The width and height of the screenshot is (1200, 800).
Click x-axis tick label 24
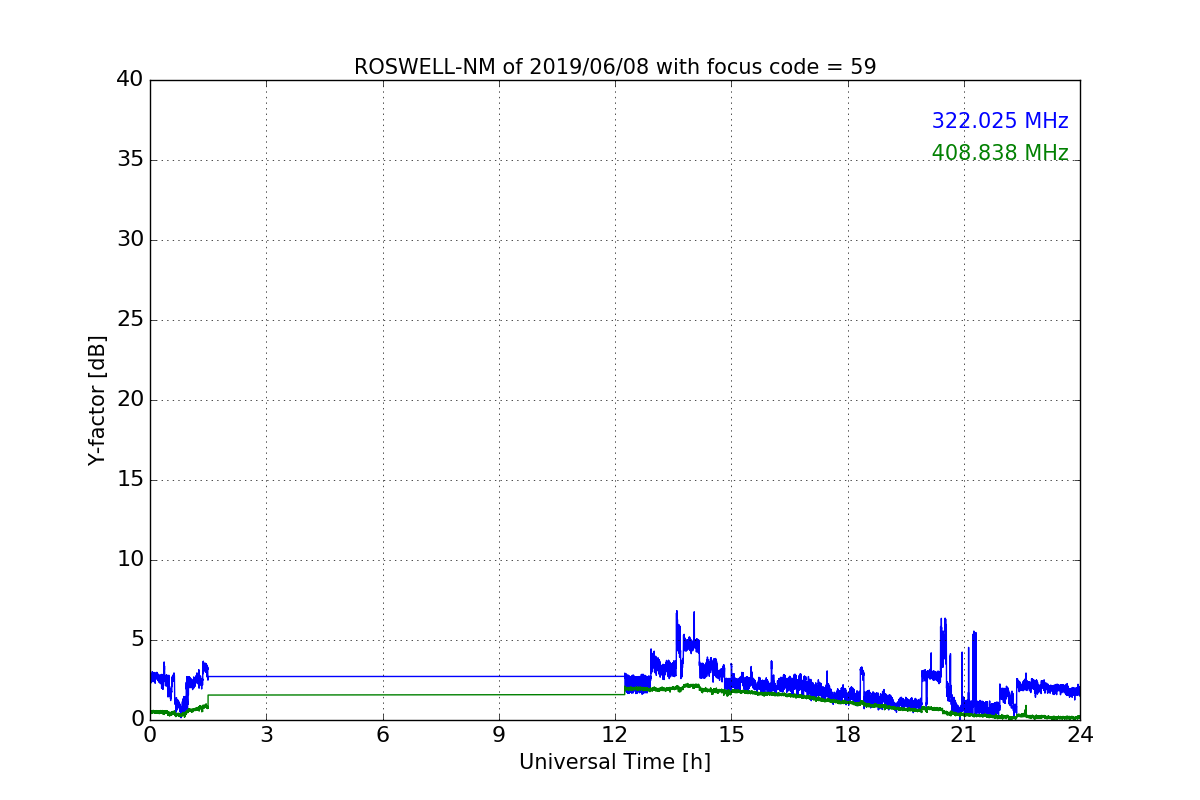tap(1080, 735)
